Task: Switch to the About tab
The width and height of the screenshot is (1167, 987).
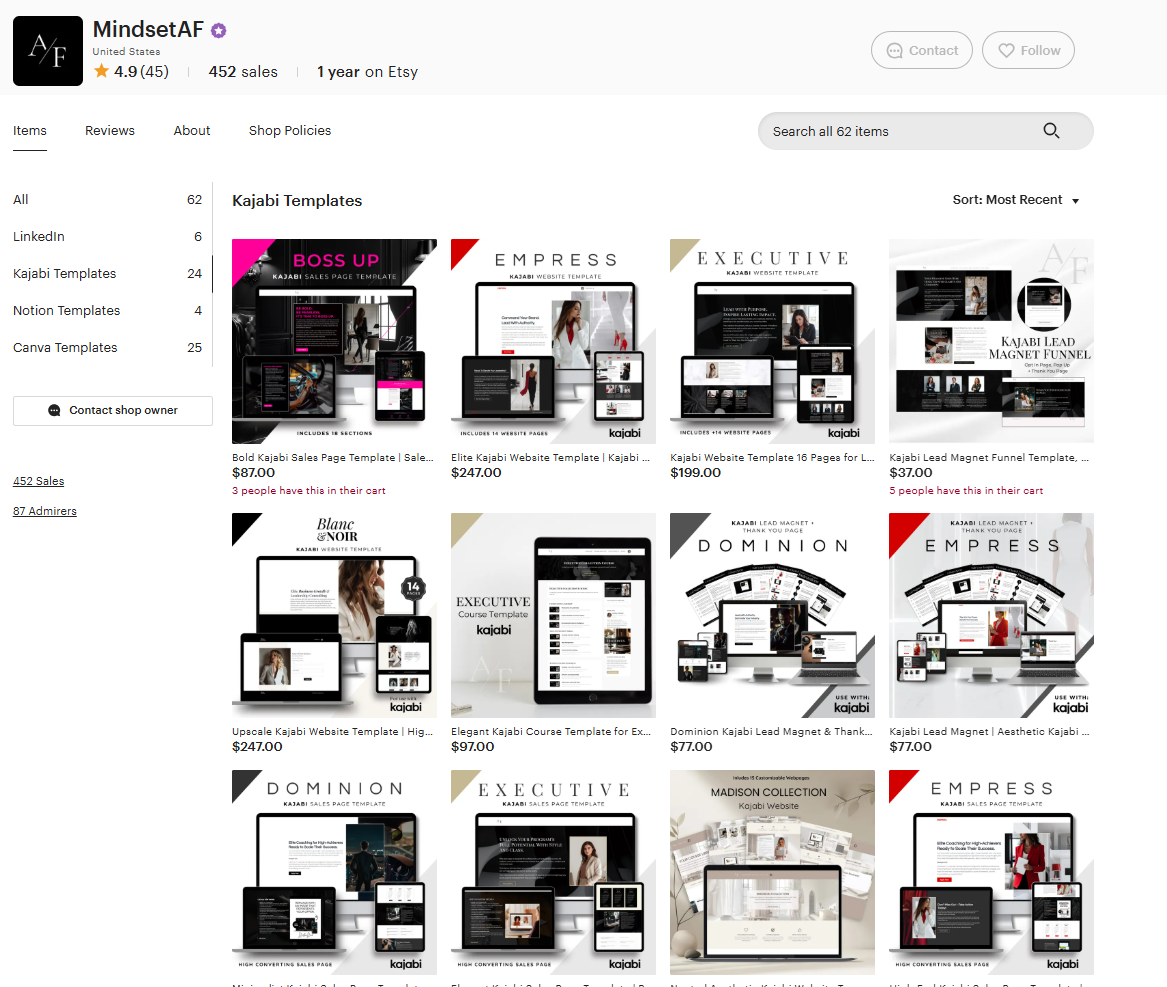Action: (192, 131)
